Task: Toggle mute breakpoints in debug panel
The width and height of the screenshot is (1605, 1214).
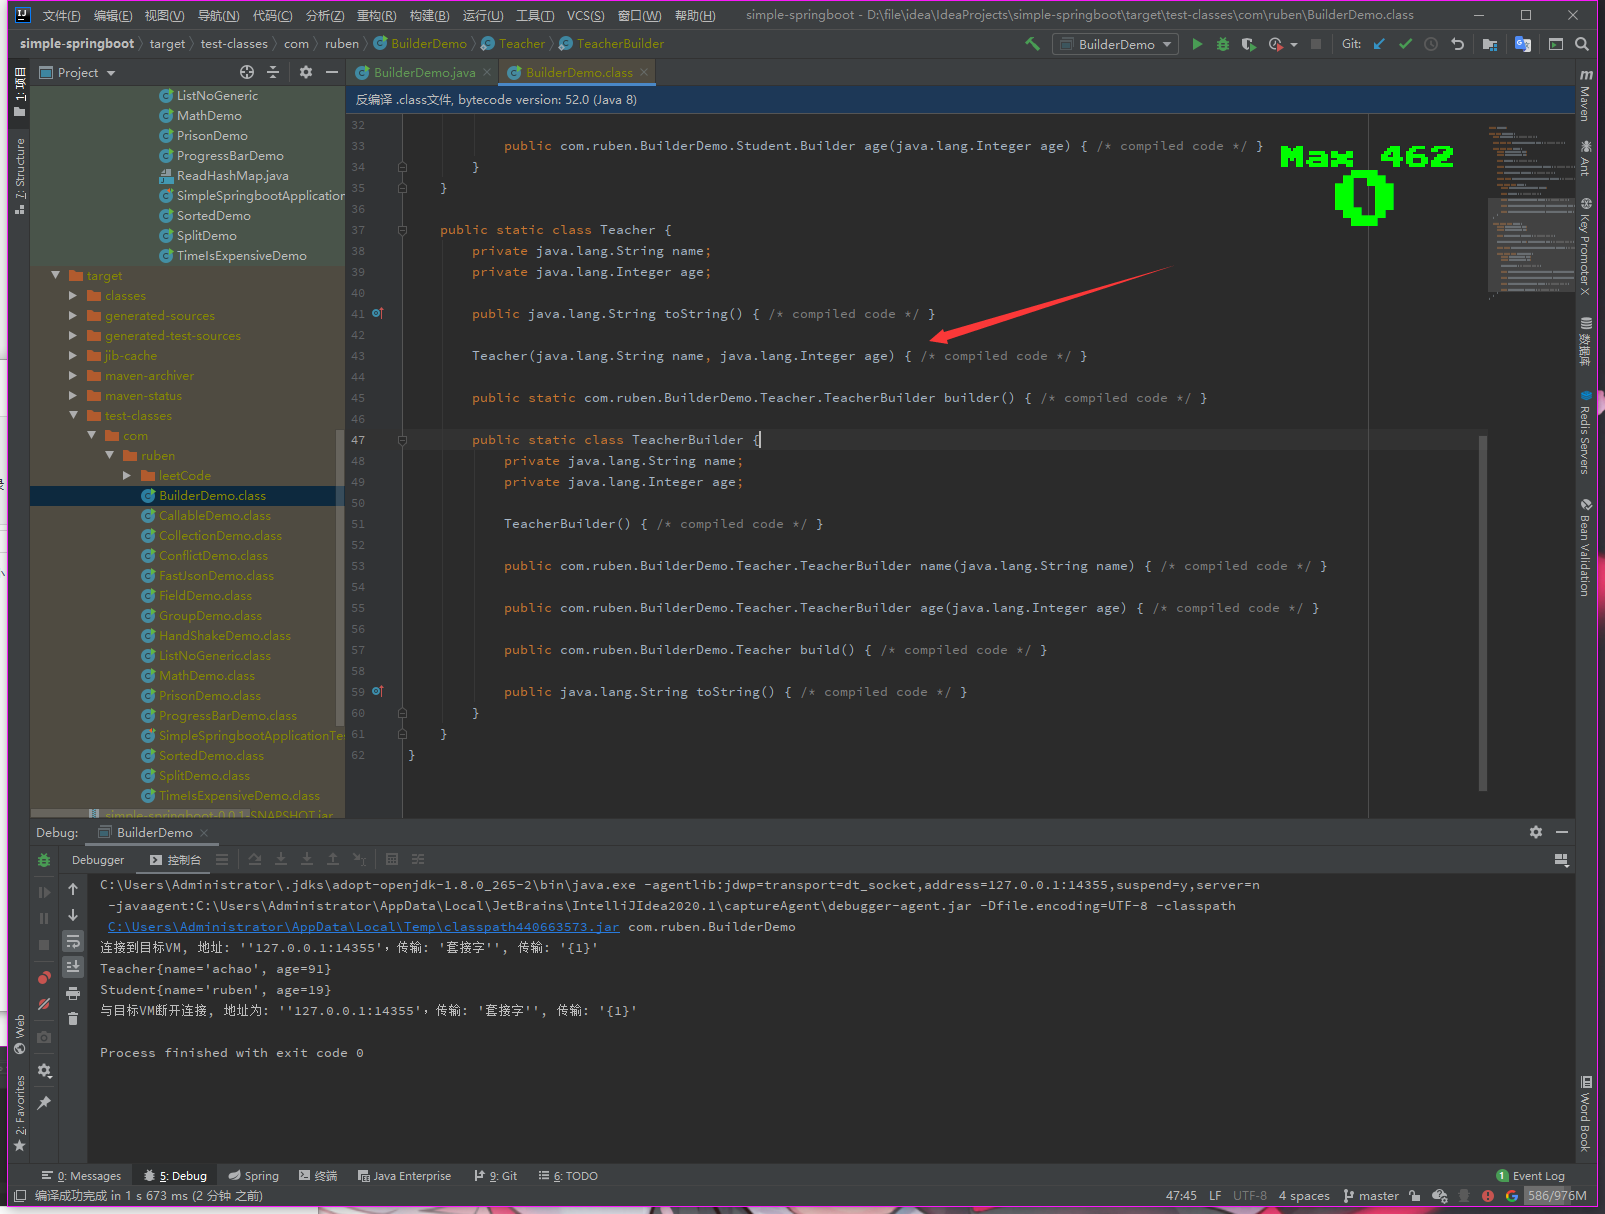Action: click(x=44, y=1004)
